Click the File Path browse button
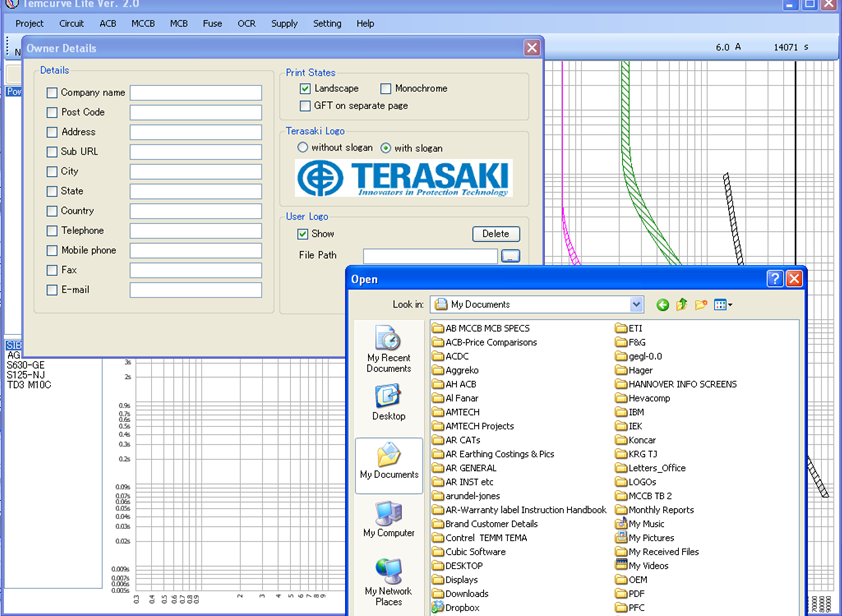842x616 pixels. (x=511, y=256)
